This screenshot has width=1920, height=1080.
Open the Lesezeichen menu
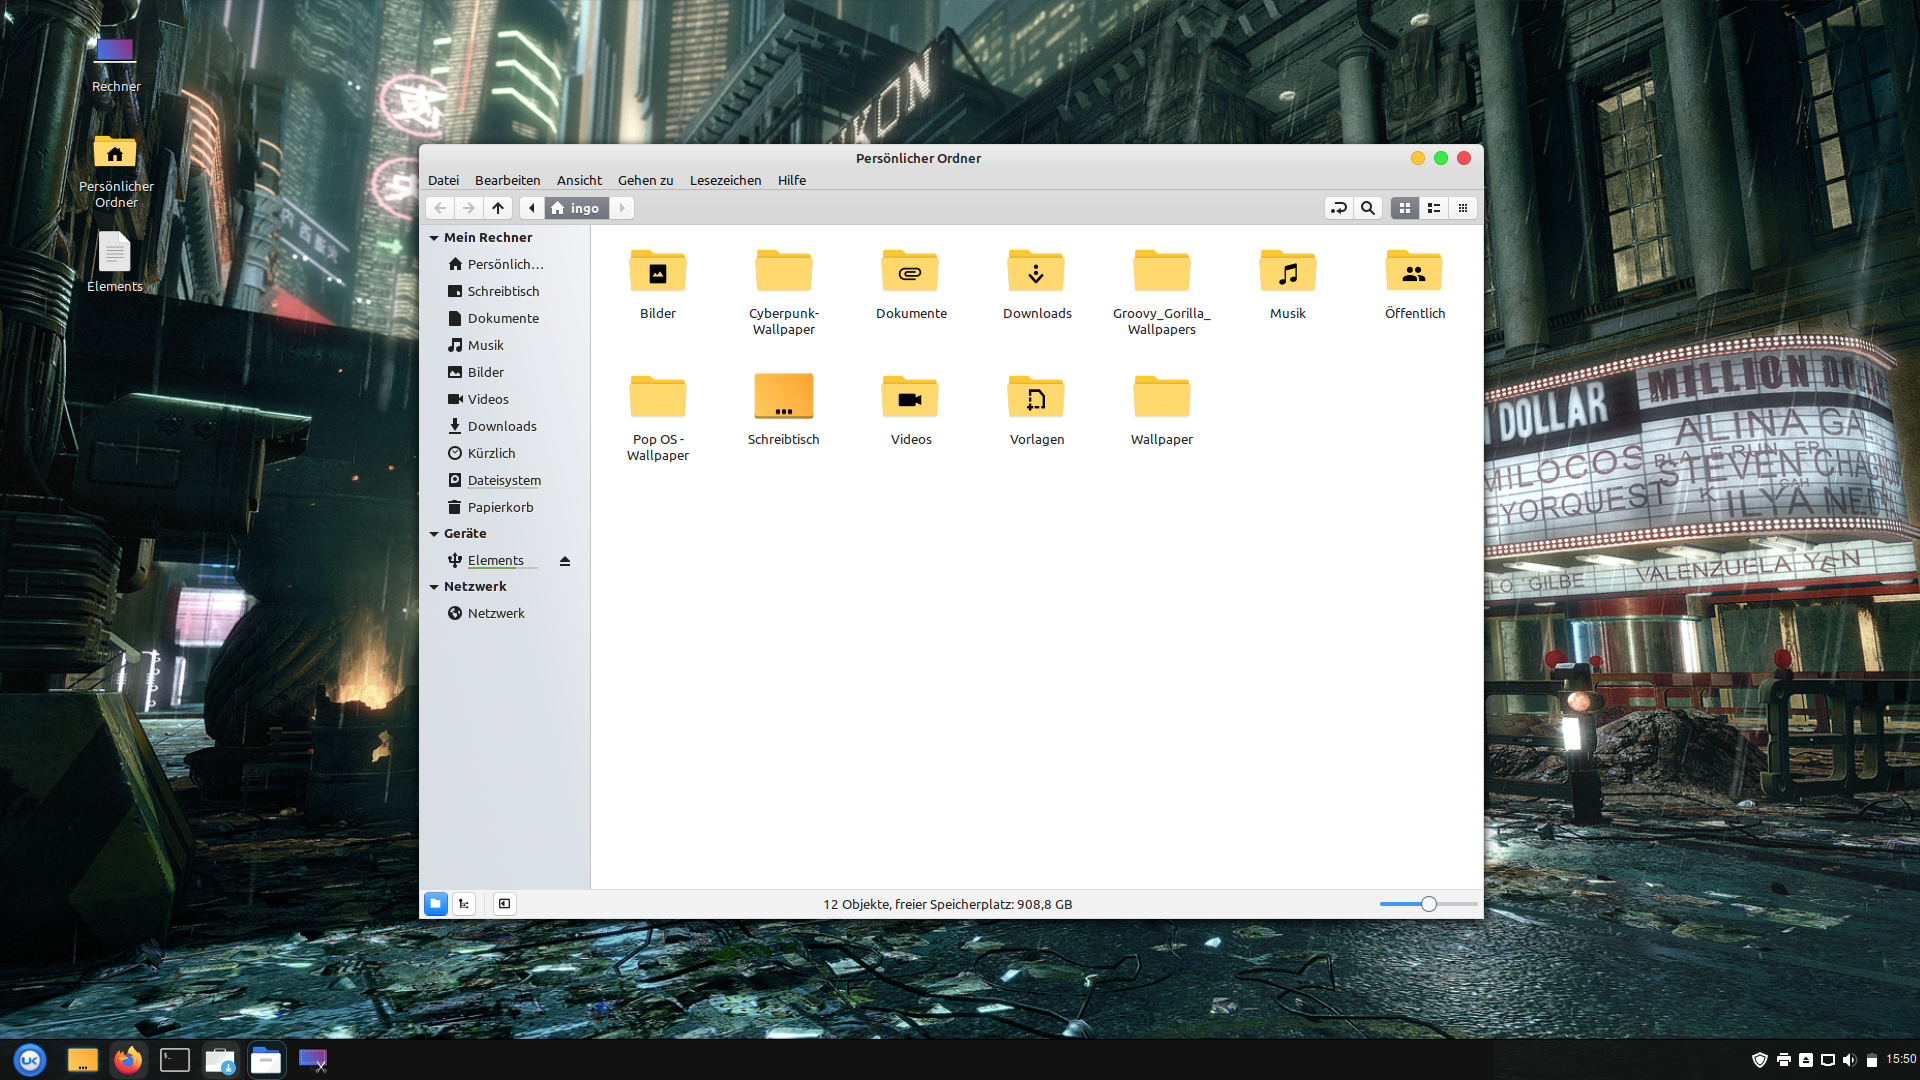click(725, 180)
